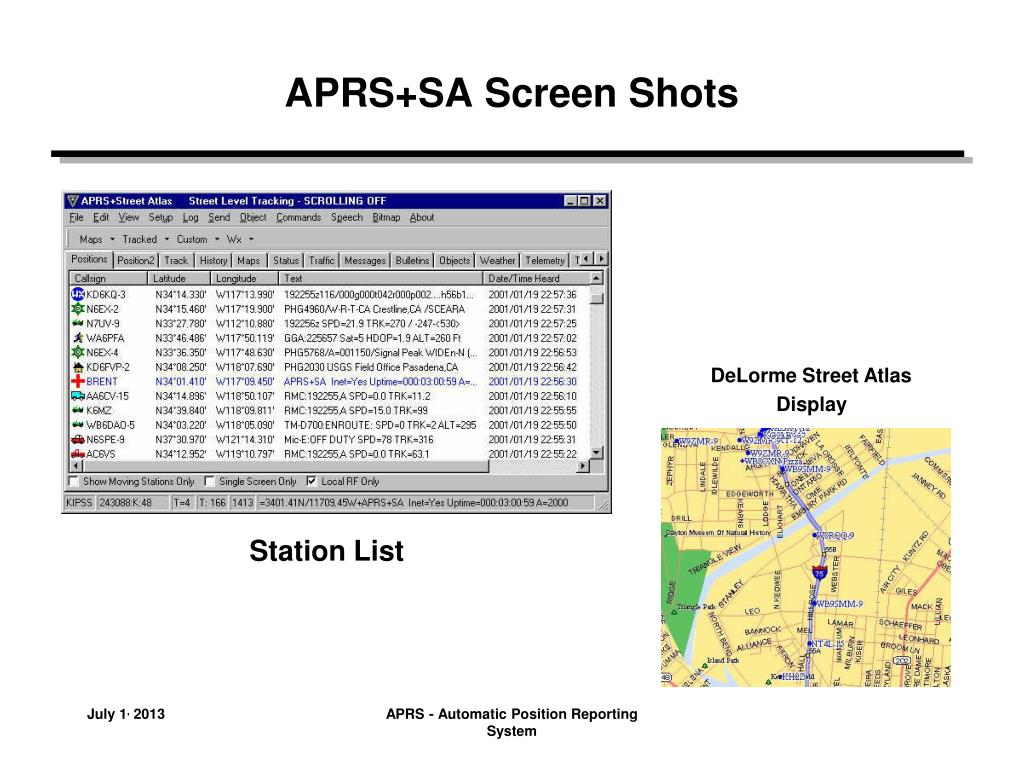1024x768 pixels.
Task: Open the Send menu
Action: [x=219, y=217]
